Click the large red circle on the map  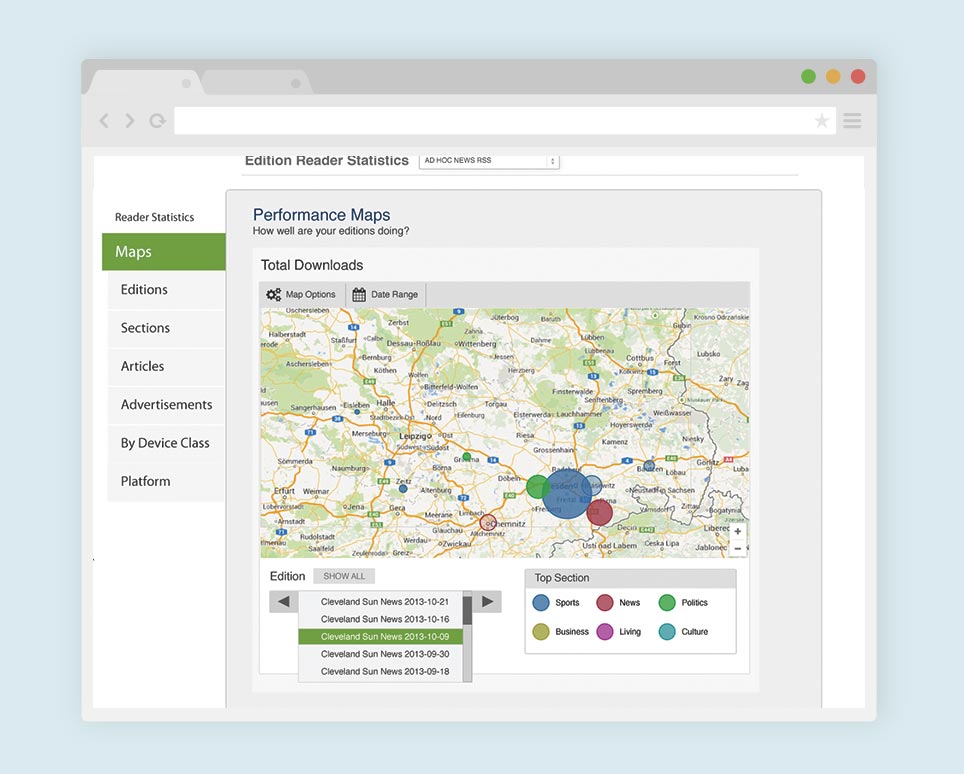point(599,512)
